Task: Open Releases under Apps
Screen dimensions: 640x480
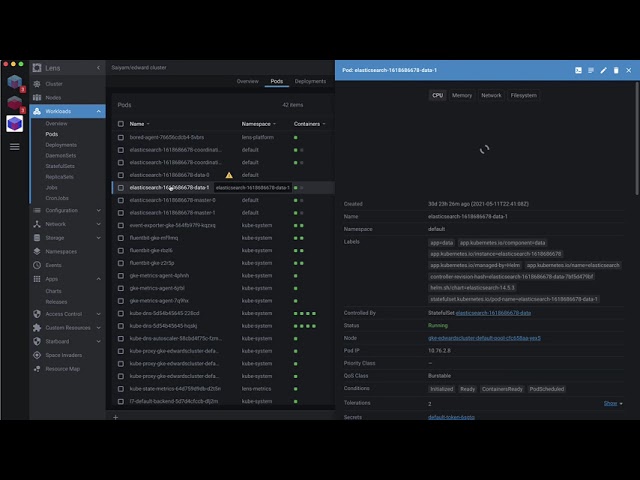Action: tap(56, 302)
